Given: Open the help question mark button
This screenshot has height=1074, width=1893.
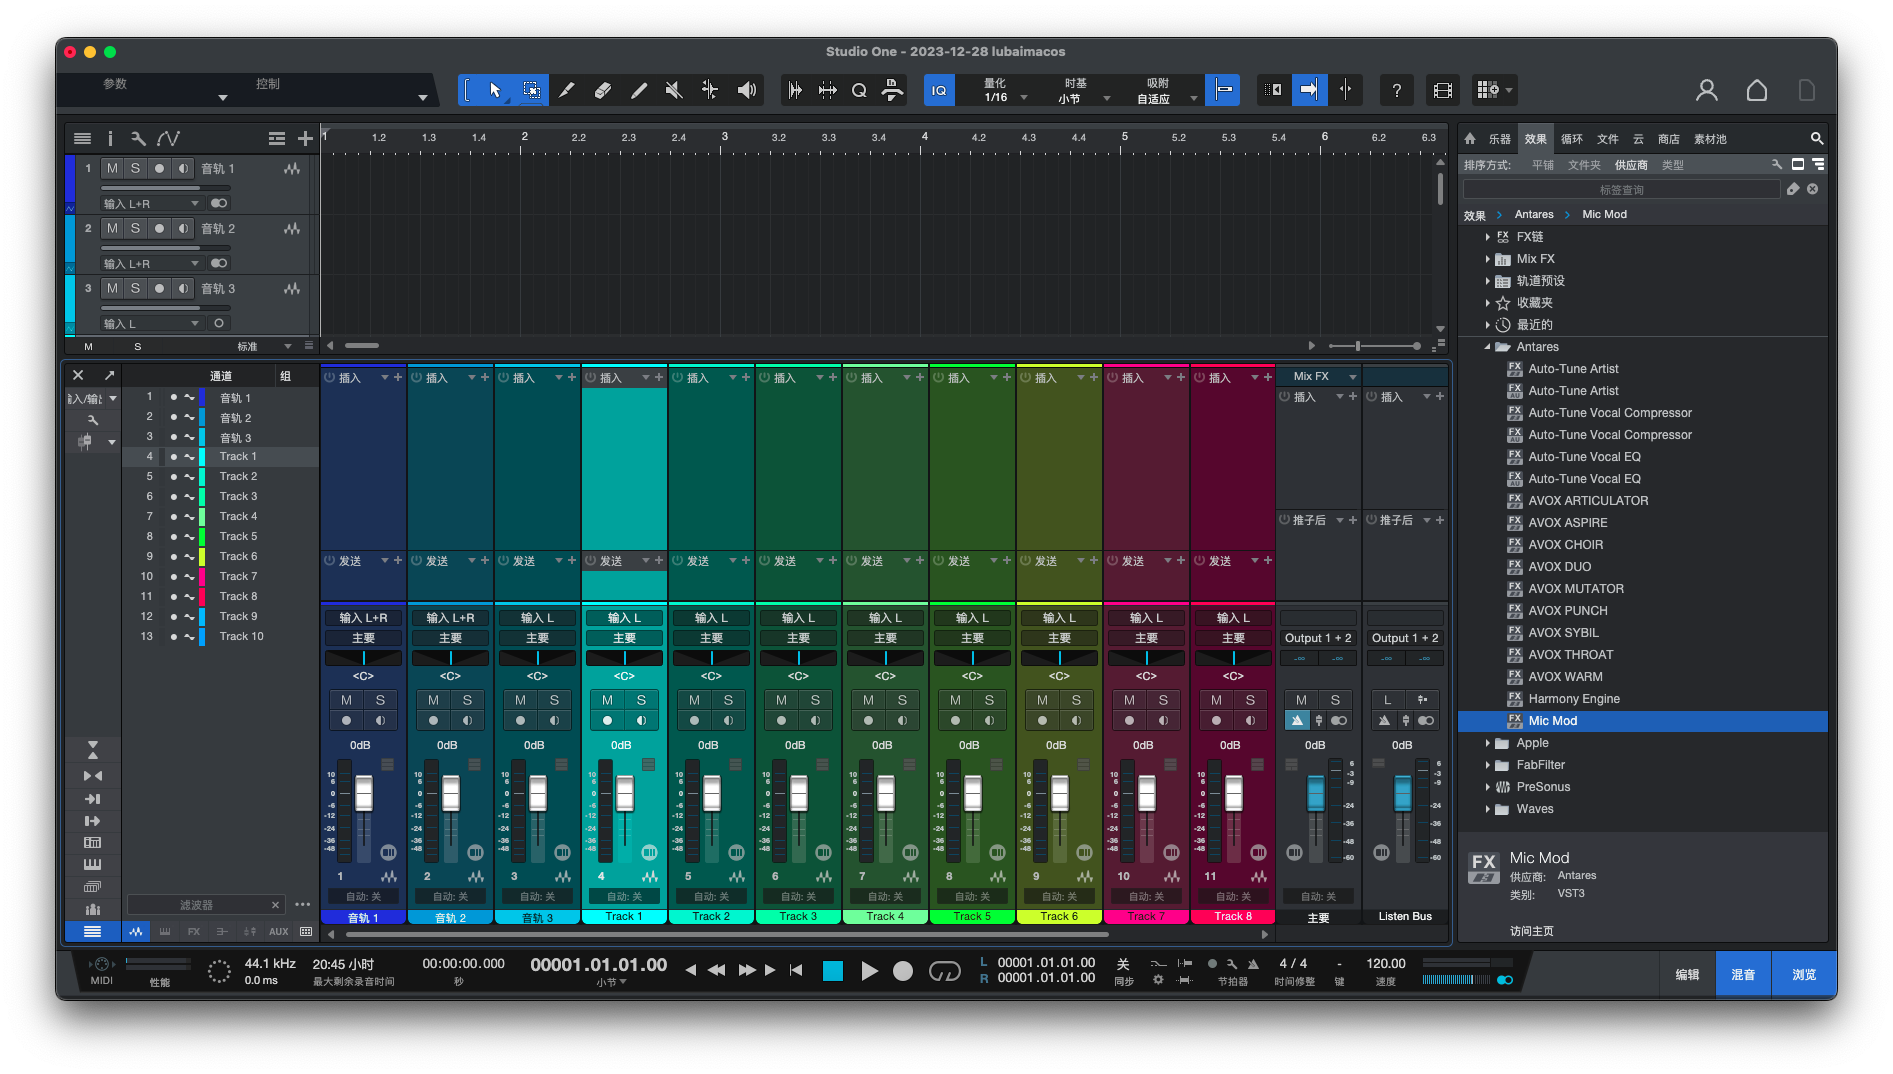Looking at the screenshot, I should coord(1397,90).
